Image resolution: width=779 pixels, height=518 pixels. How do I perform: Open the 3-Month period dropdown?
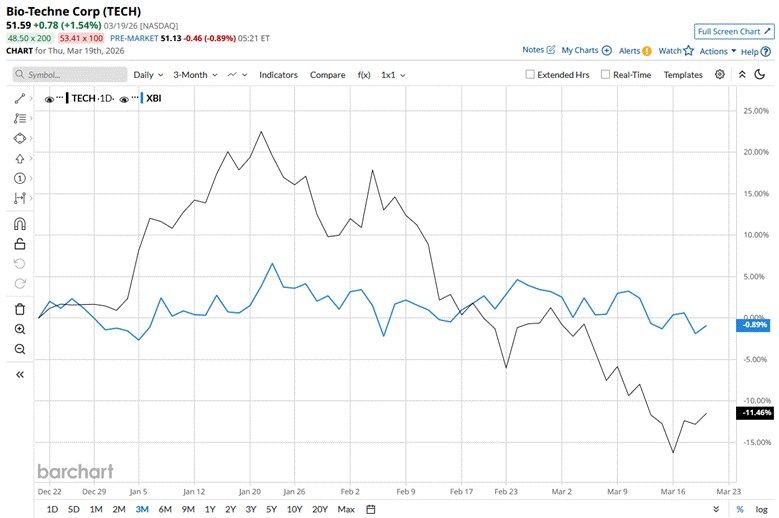click(195, 74)
